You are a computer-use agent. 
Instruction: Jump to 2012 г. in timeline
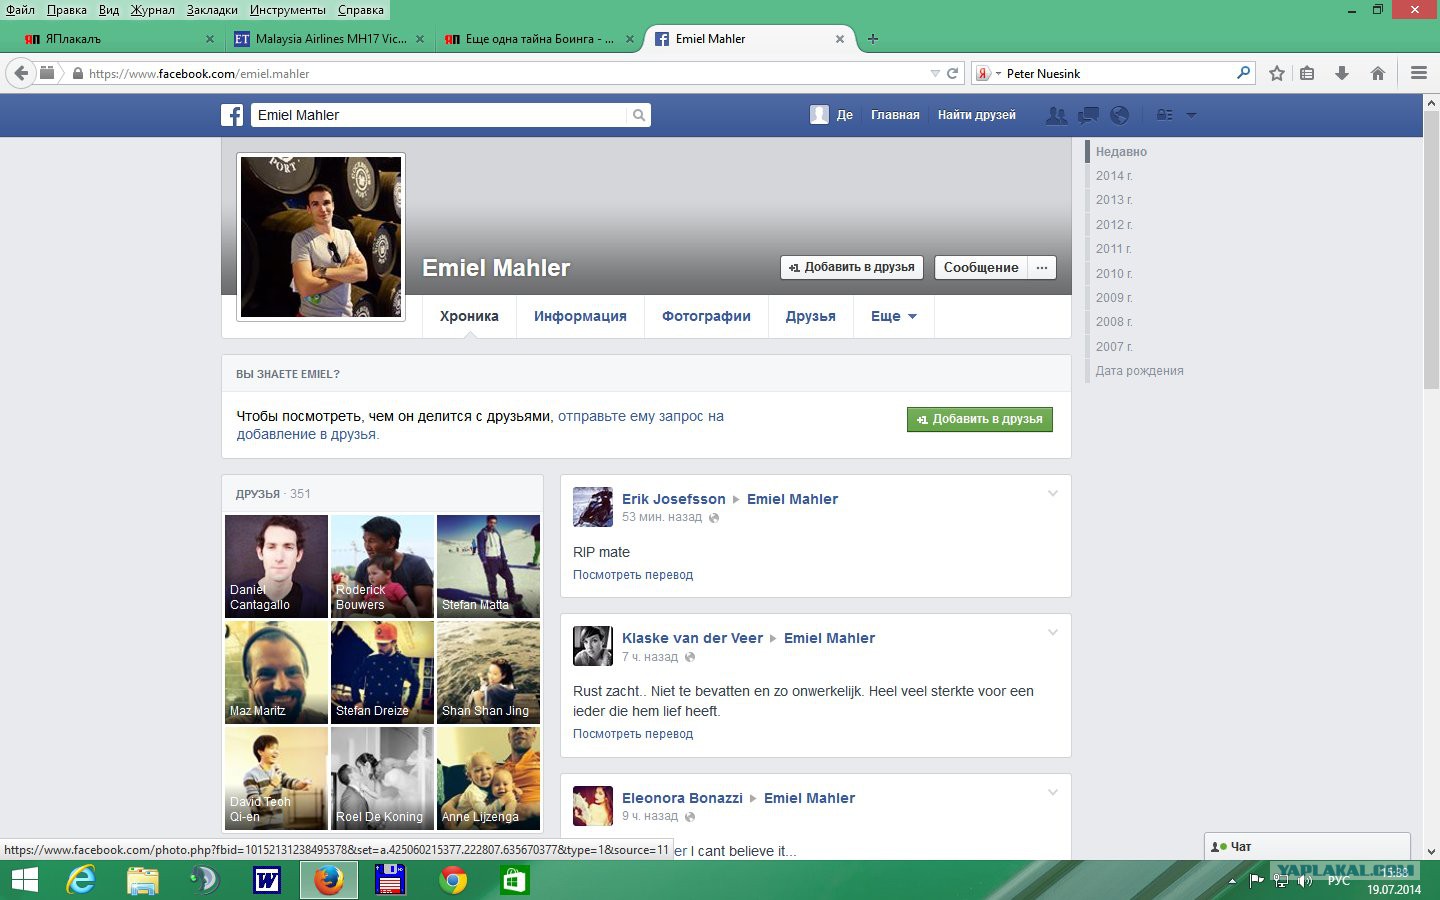tap(1114, 225)
